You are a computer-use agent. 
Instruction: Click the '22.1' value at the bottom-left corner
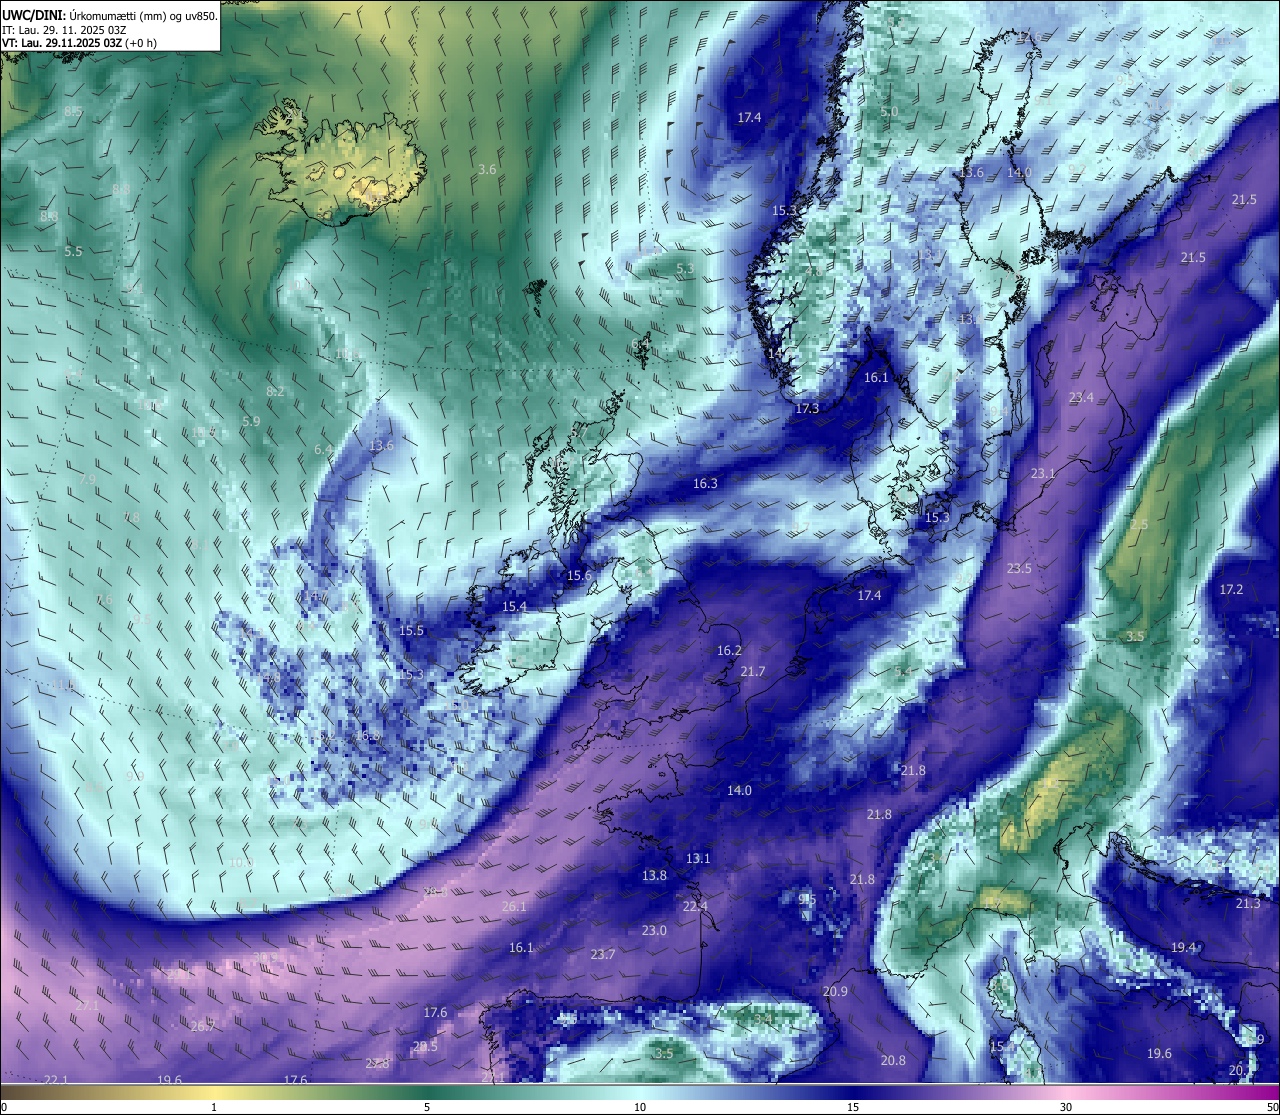pyautogui.click(x=56, y=1079)
